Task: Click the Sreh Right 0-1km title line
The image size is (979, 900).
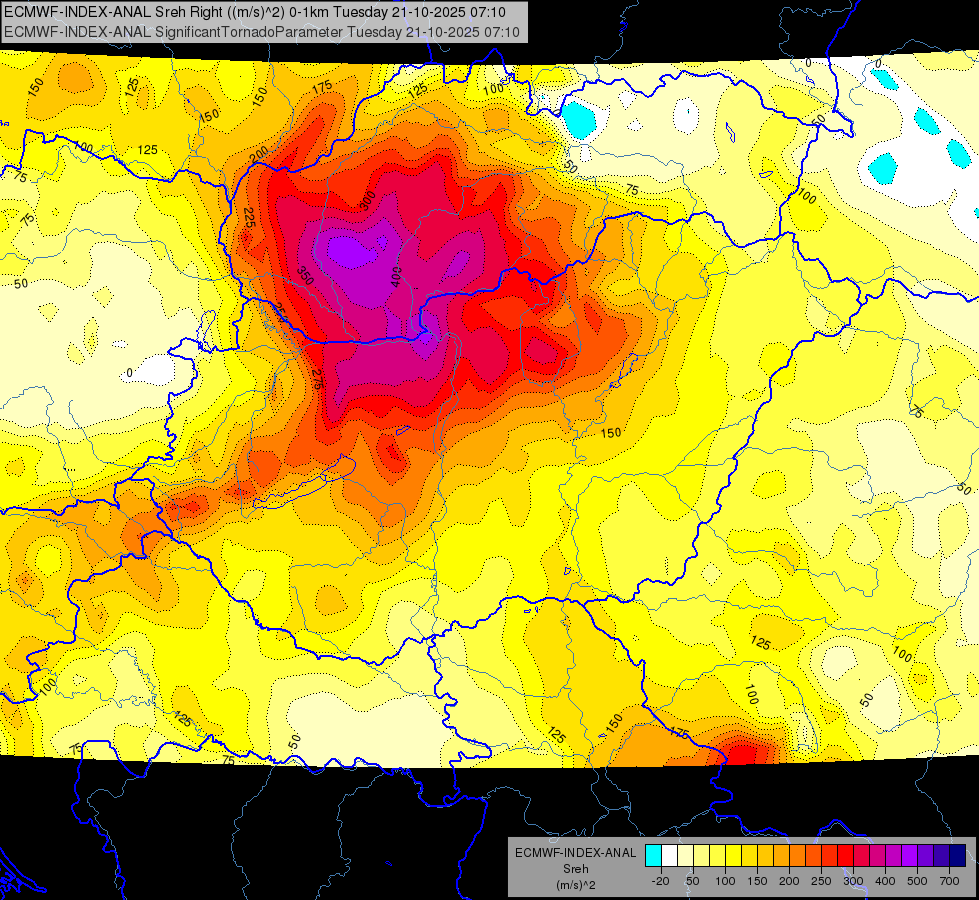Action: coord(255,12)
